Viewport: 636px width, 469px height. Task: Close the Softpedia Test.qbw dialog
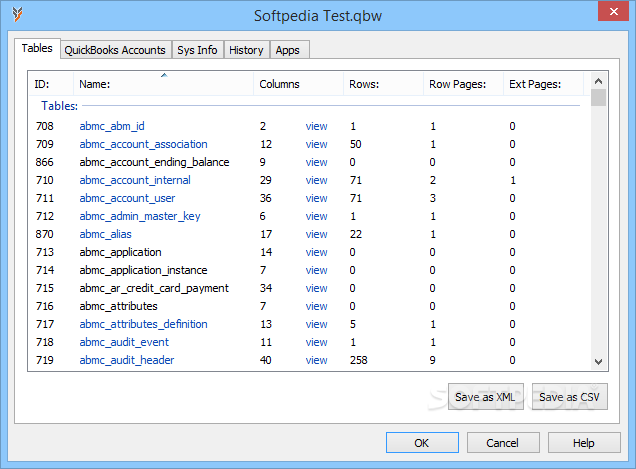pos(613,11)
